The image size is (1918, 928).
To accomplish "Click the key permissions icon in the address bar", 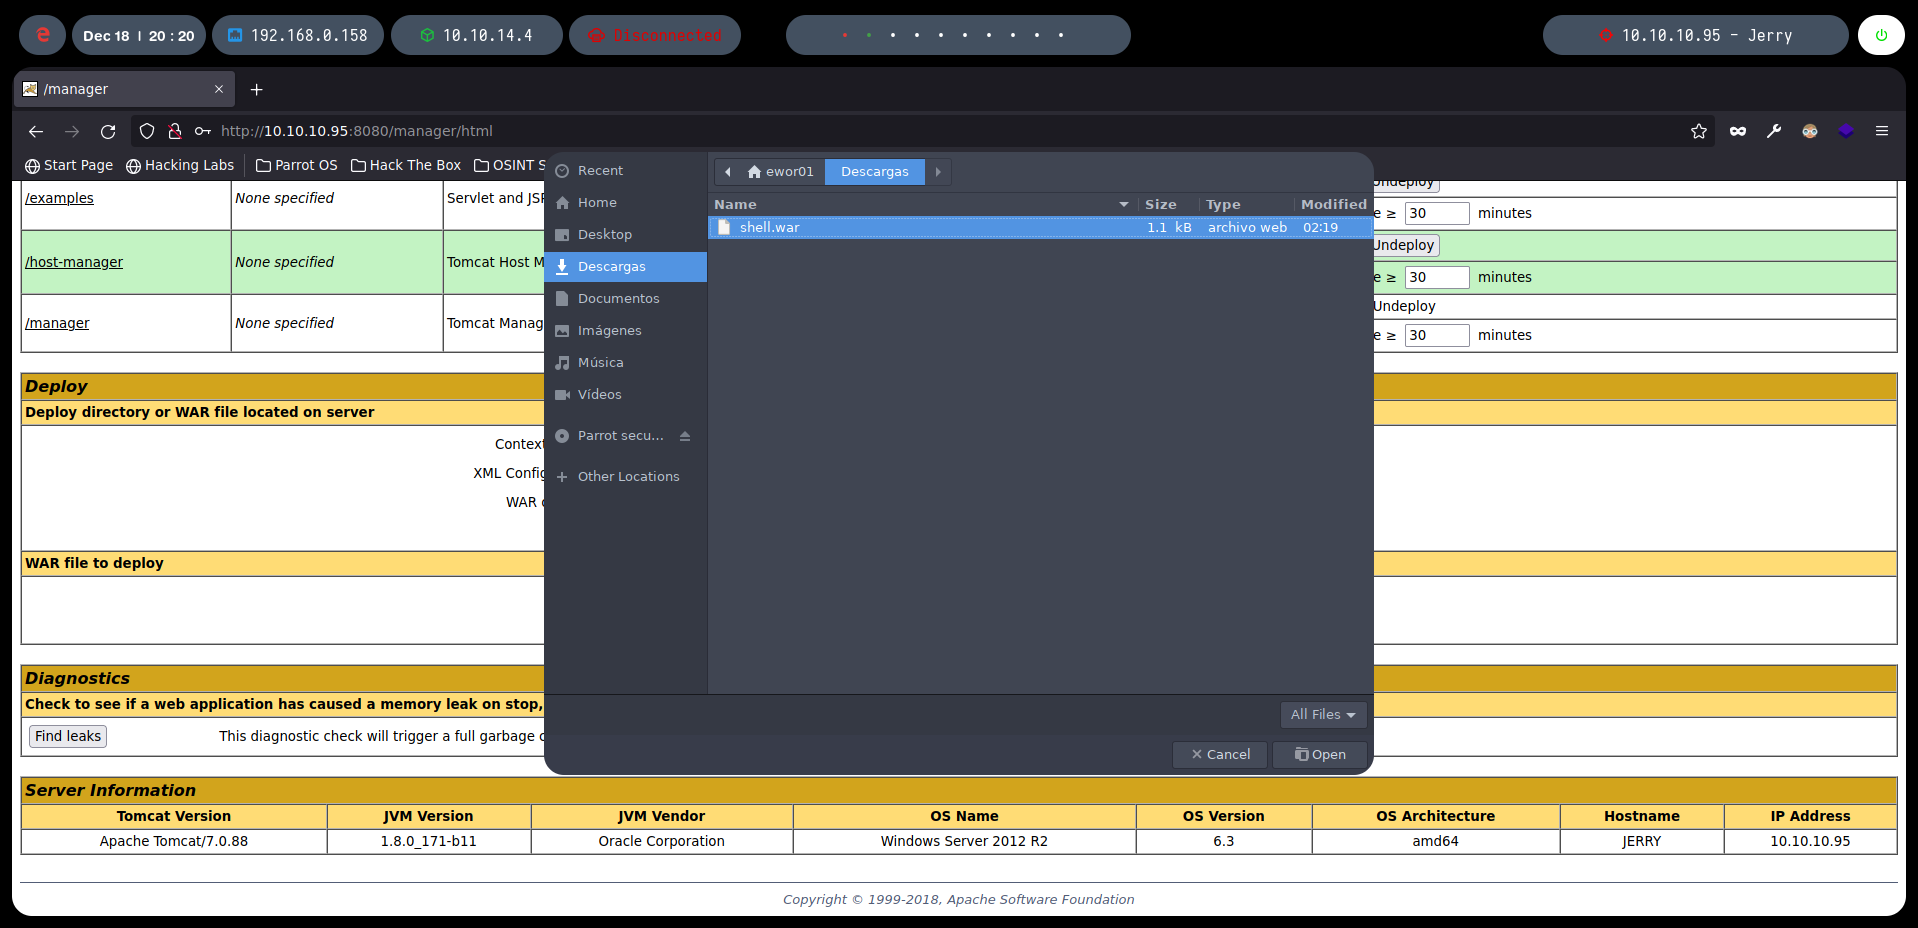I will tap(203, 131).
